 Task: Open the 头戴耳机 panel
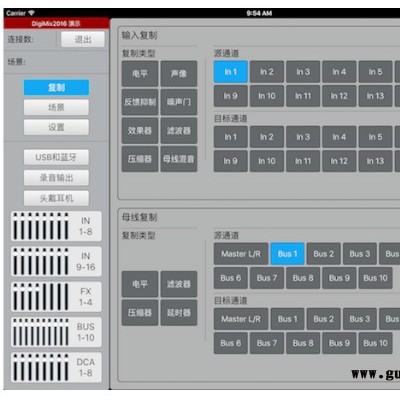(56, 198)
